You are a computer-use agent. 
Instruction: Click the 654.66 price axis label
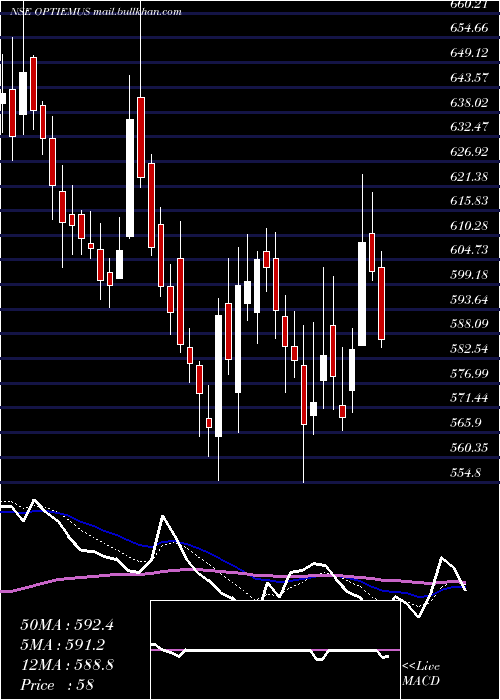click(x=469, y=28)
